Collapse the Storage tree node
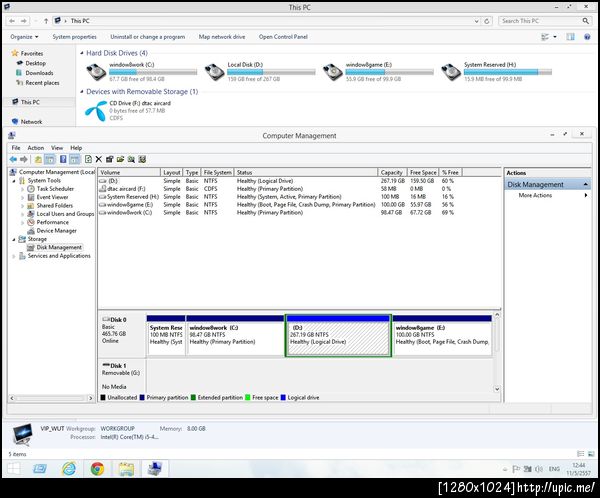This screenshot has height=498, width=600. pyautogui.click(x=14, y=240)
